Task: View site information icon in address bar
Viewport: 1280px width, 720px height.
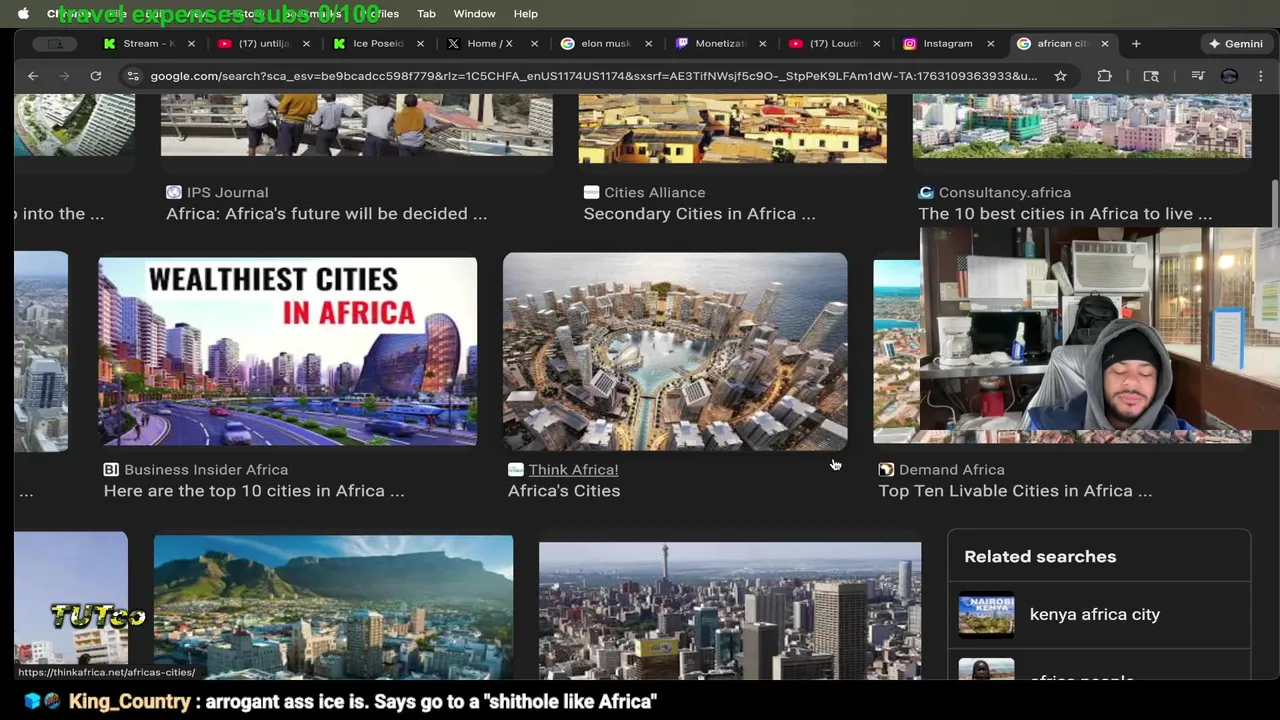Action: tap(132, 76)
